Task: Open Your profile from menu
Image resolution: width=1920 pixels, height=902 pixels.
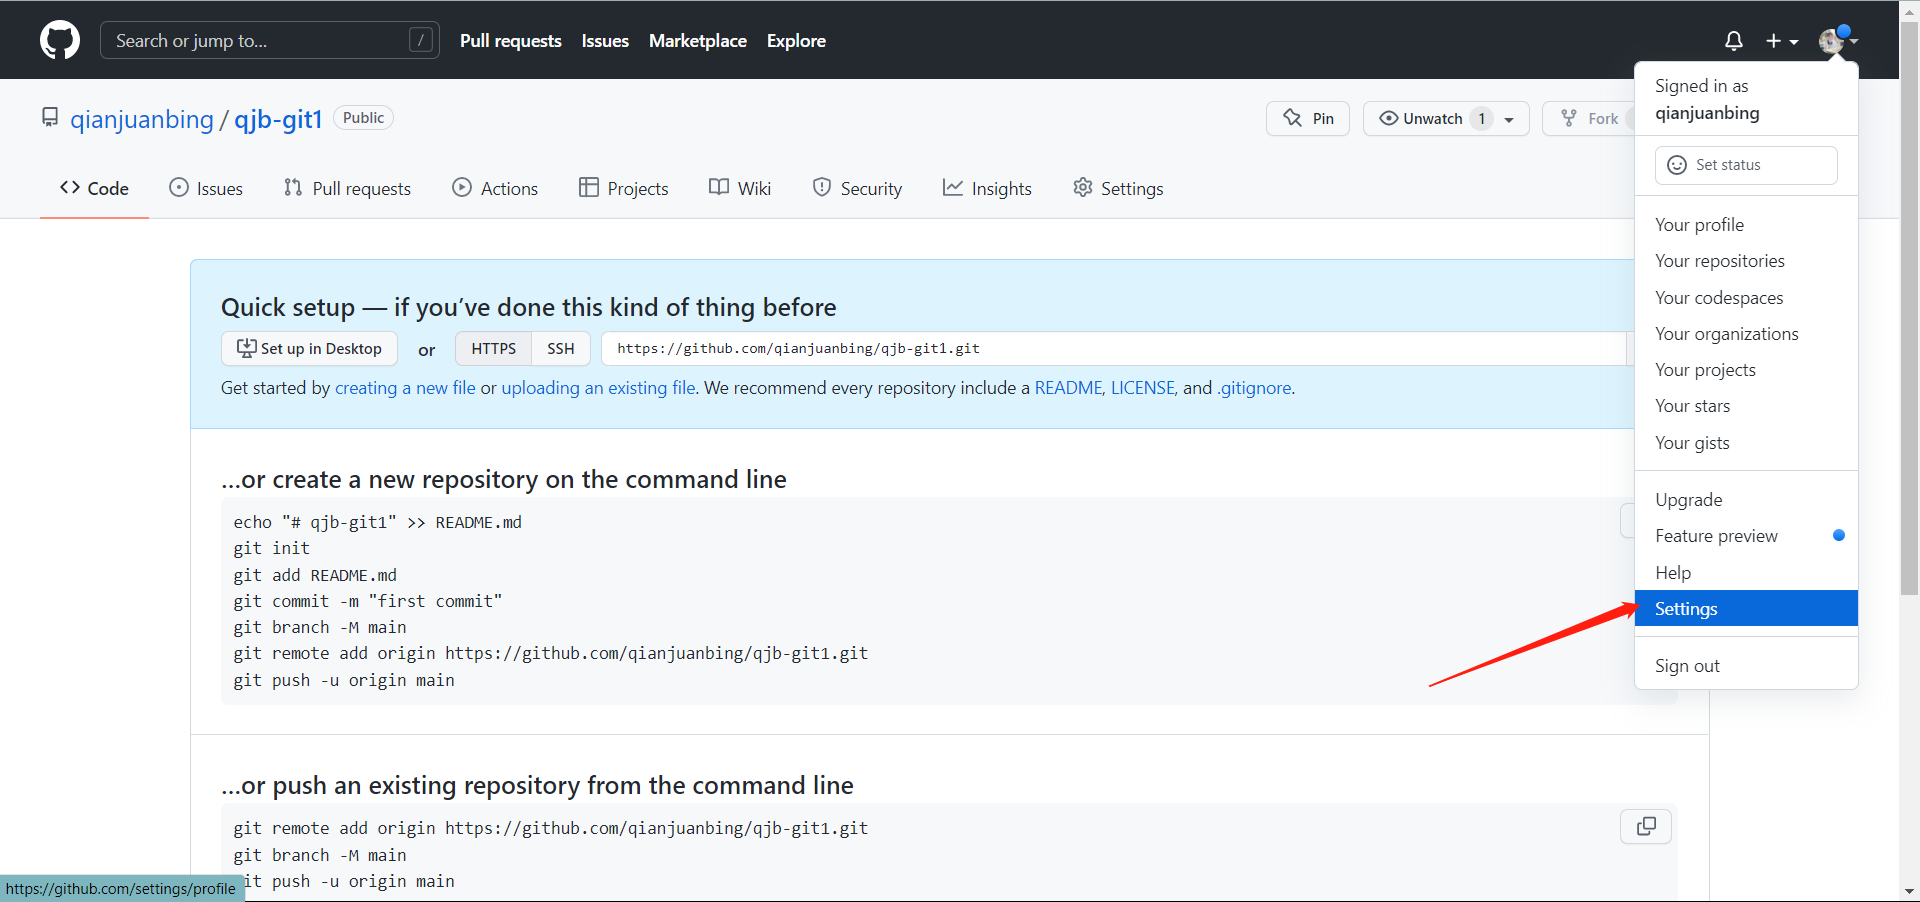Action: [x=1746, y=225]
